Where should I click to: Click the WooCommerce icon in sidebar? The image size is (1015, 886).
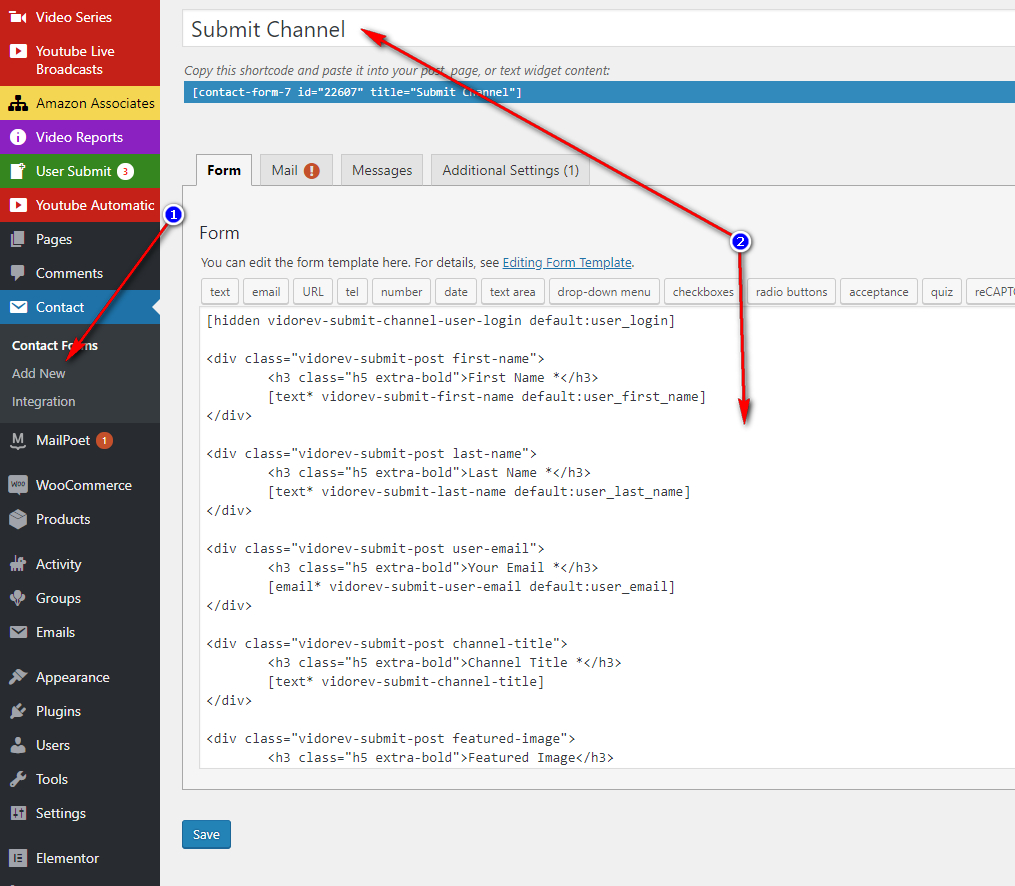tap(17, 485)
